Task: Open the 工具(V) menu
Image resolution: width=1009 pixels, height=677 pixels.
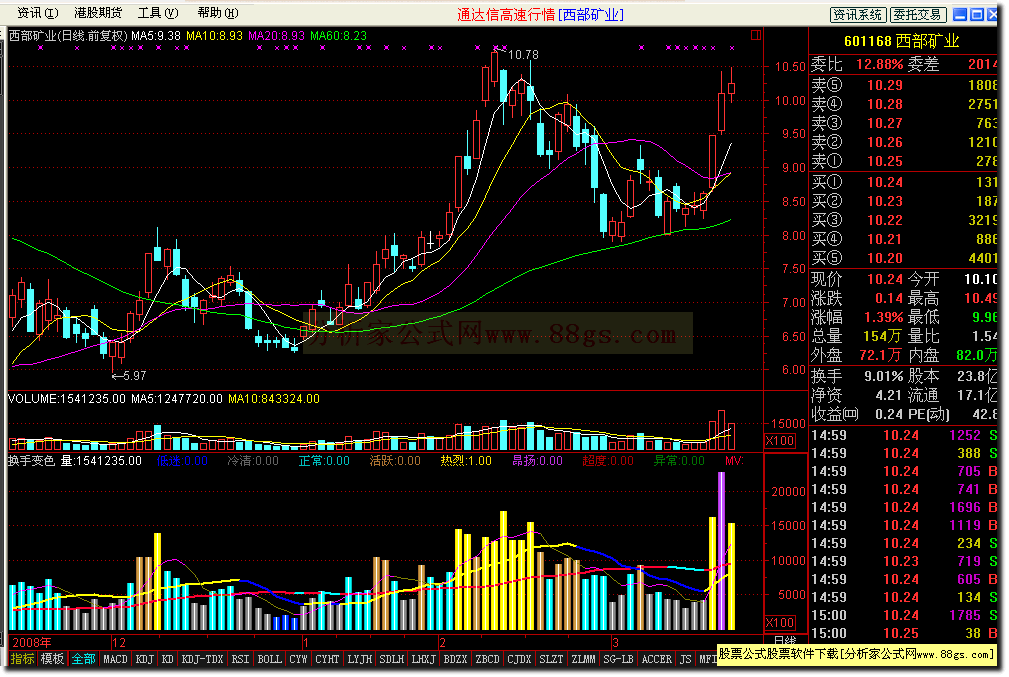Action: click(158, 13)
